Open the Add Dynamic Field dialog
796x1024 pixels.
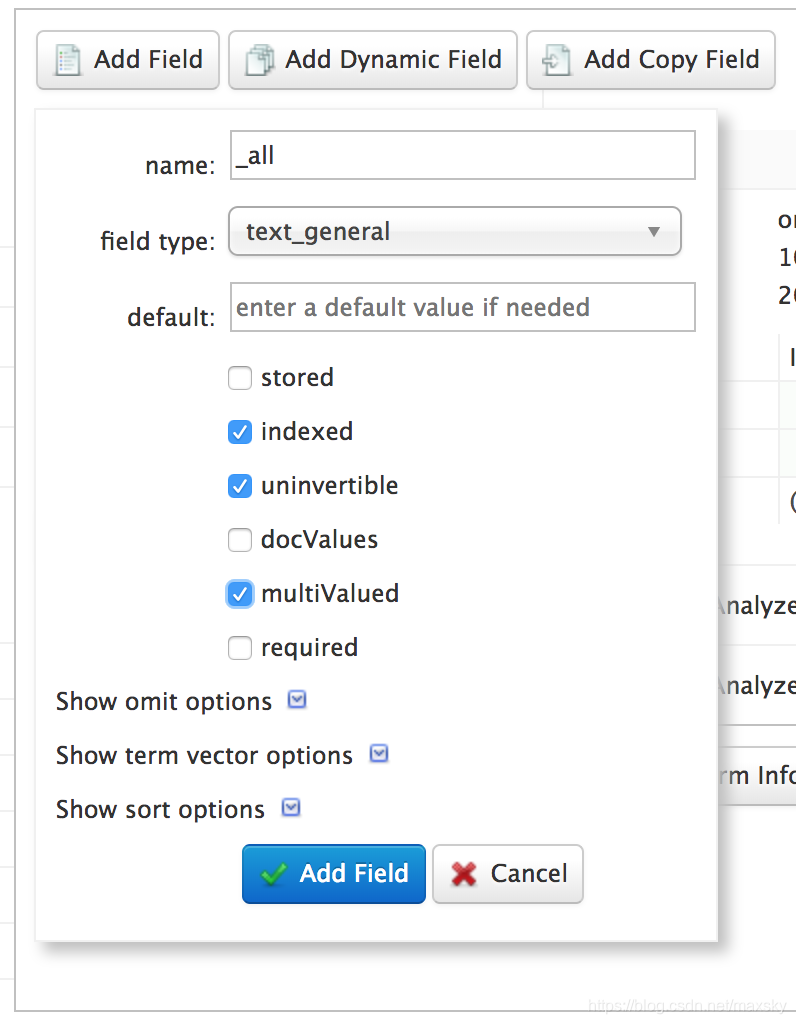click(373, 60)
